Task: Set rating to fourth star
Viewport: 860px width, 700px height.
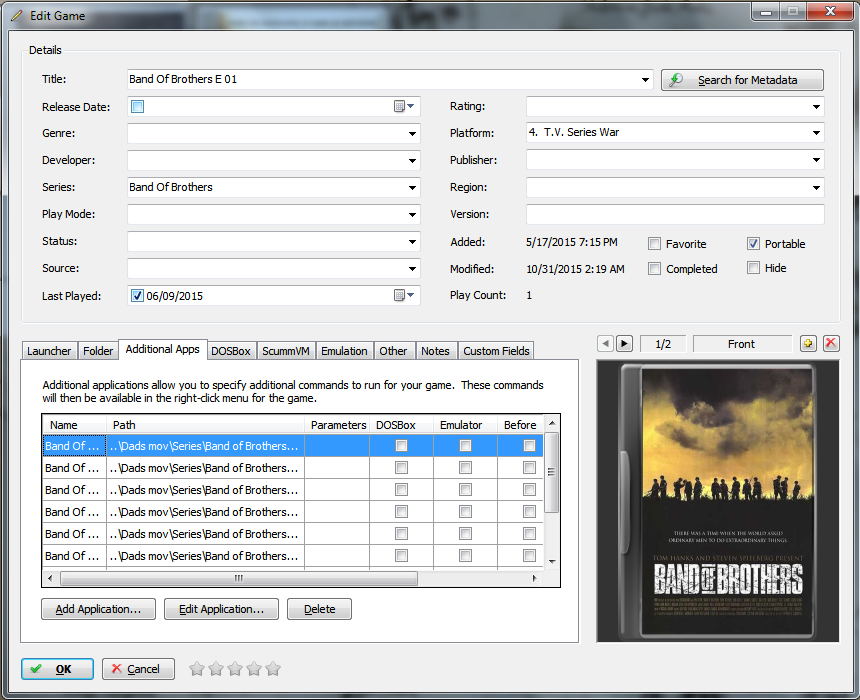Action: point(254,669)
